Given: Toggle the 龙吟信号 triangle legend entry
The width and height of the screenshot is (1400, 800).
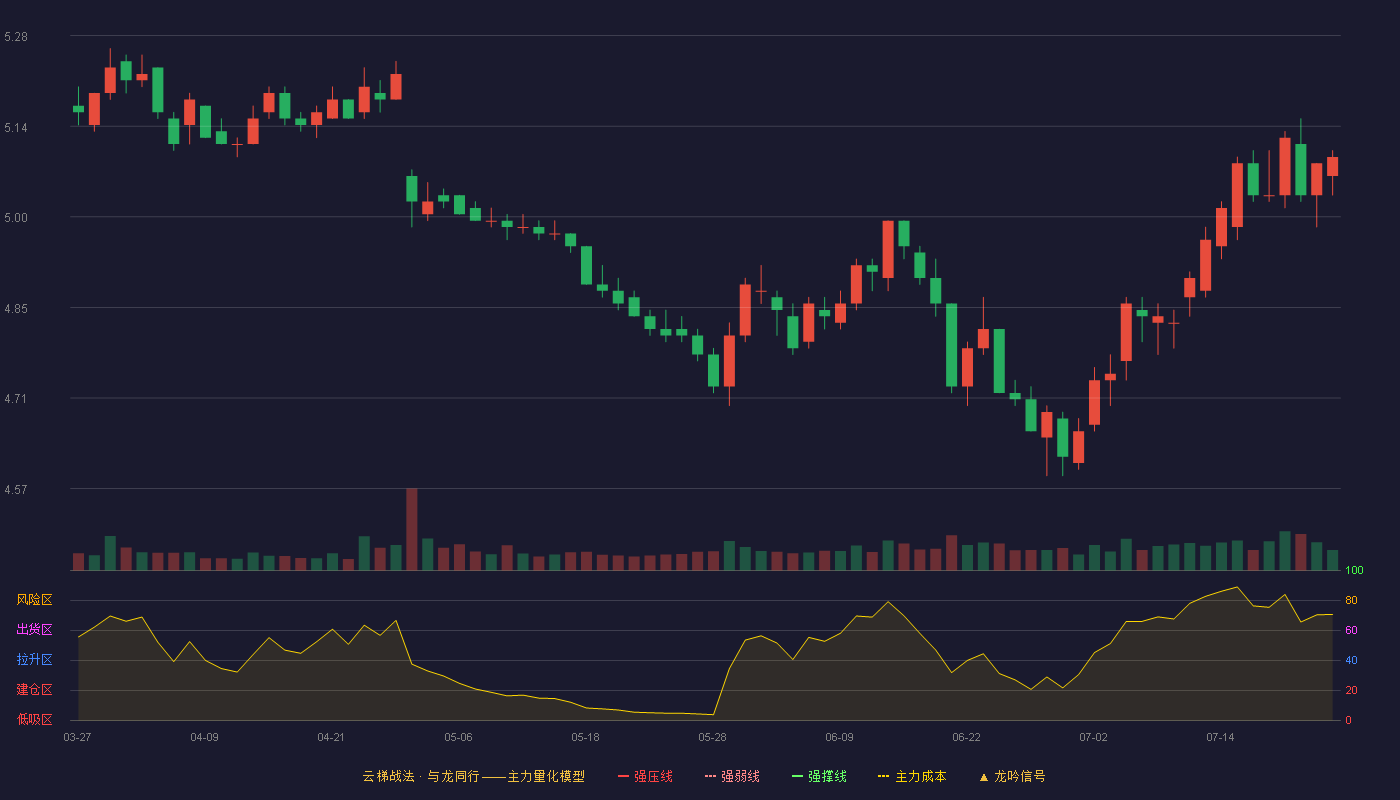Looking at the screenshot, I should tap(1012, 776).
